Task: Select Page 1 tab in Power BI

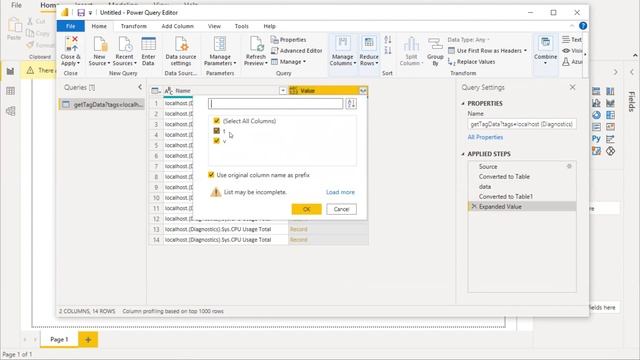Action: coord(59,339)
